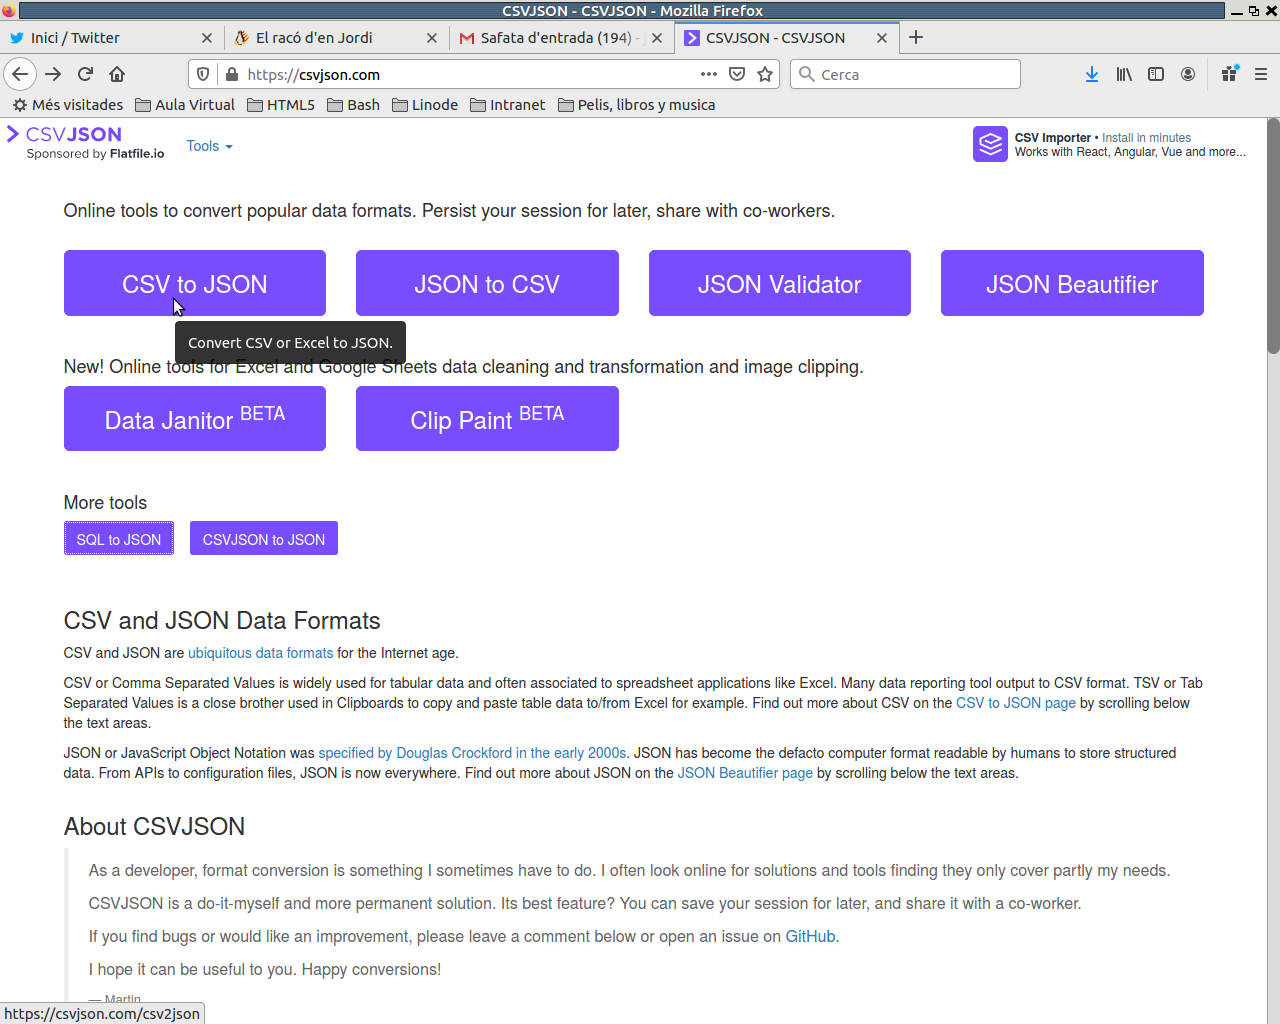Open page actions three-dot menu
The image size is (1280, 1024).
pos(709,74)
